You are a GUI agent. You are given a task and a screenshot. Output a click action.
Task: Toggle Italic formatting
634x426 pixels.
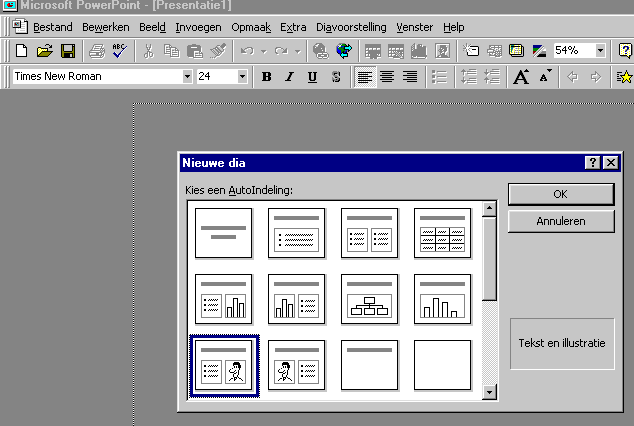pyautogui.click(x=289, y=76)
